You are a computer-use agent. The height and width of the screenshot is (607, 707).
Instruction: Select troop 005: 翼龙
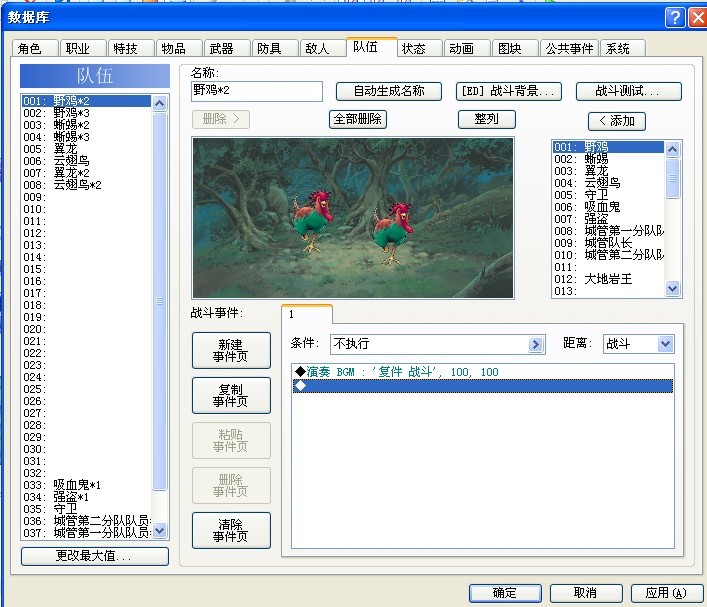coord(86,149)
